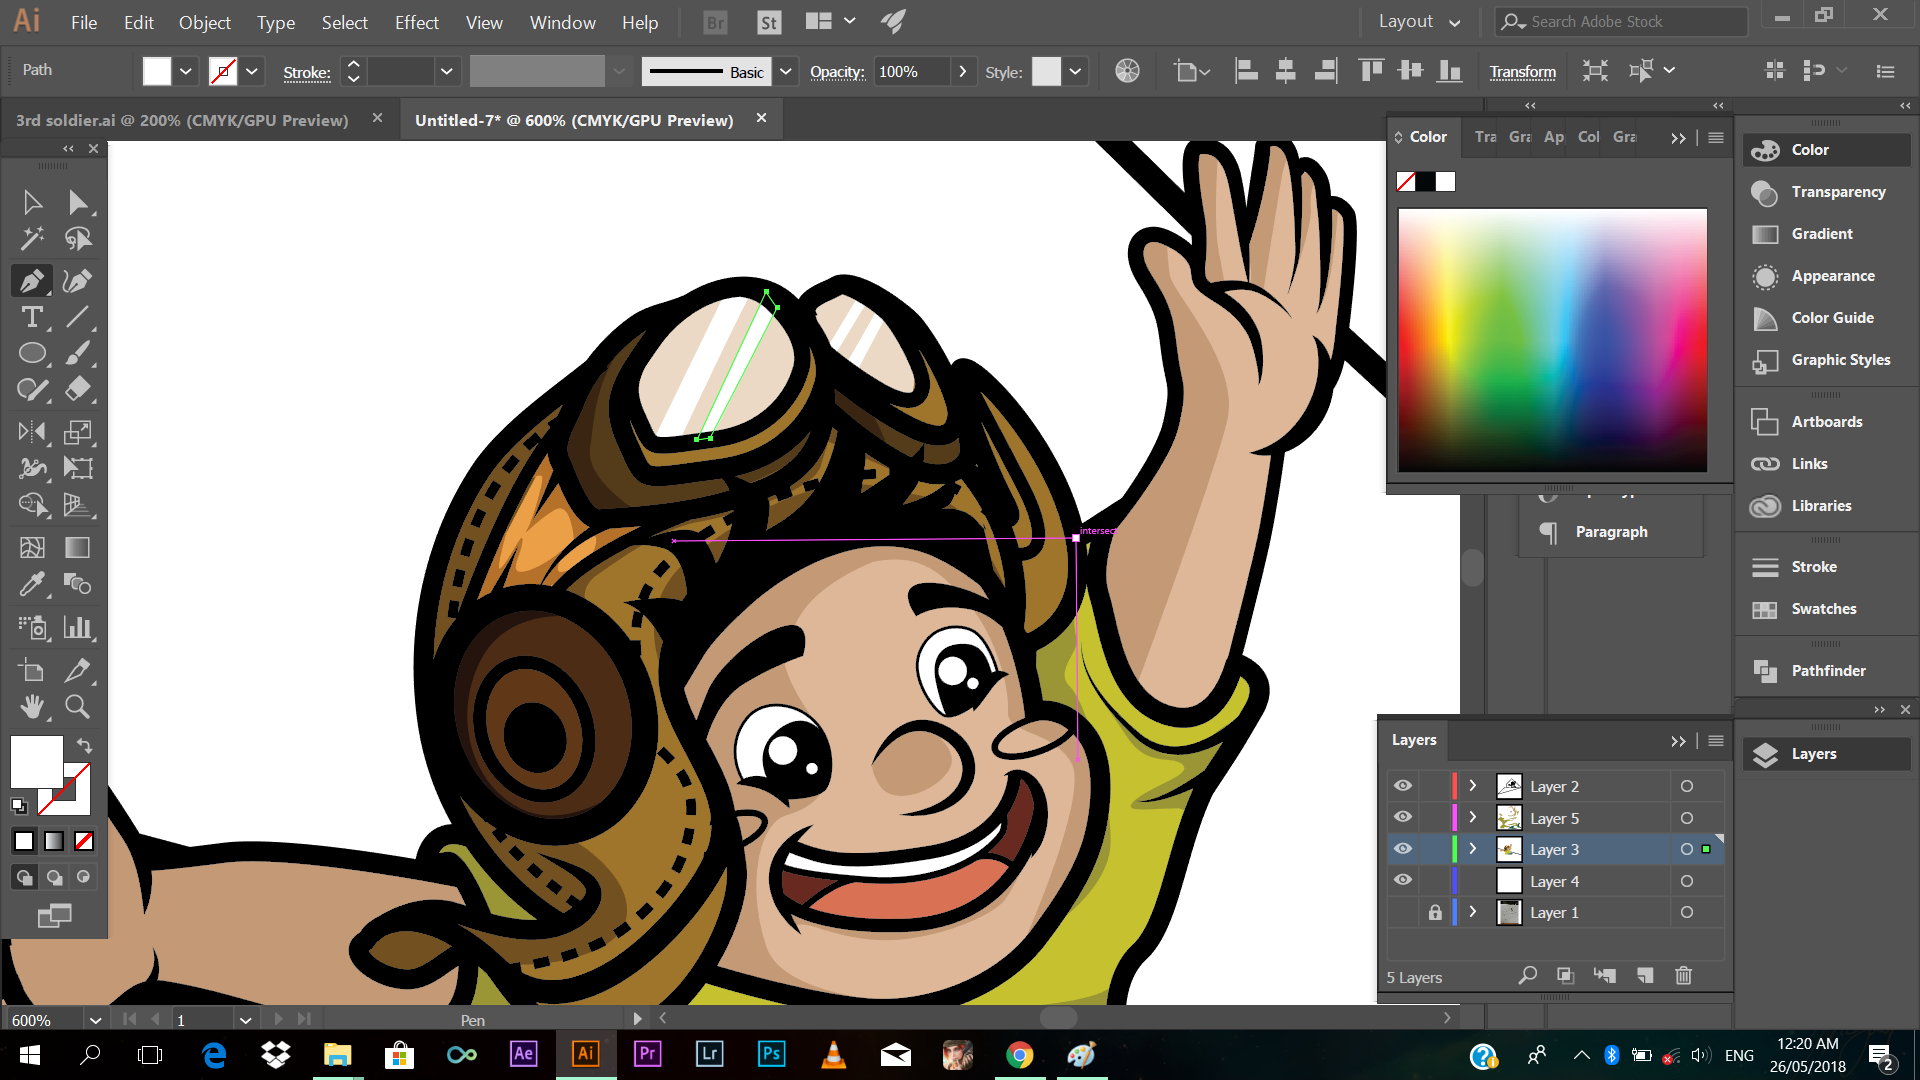Screen dimensions: 1920x1080
Task: Expand Layer 5 contents
Action: click(1473, 818)
